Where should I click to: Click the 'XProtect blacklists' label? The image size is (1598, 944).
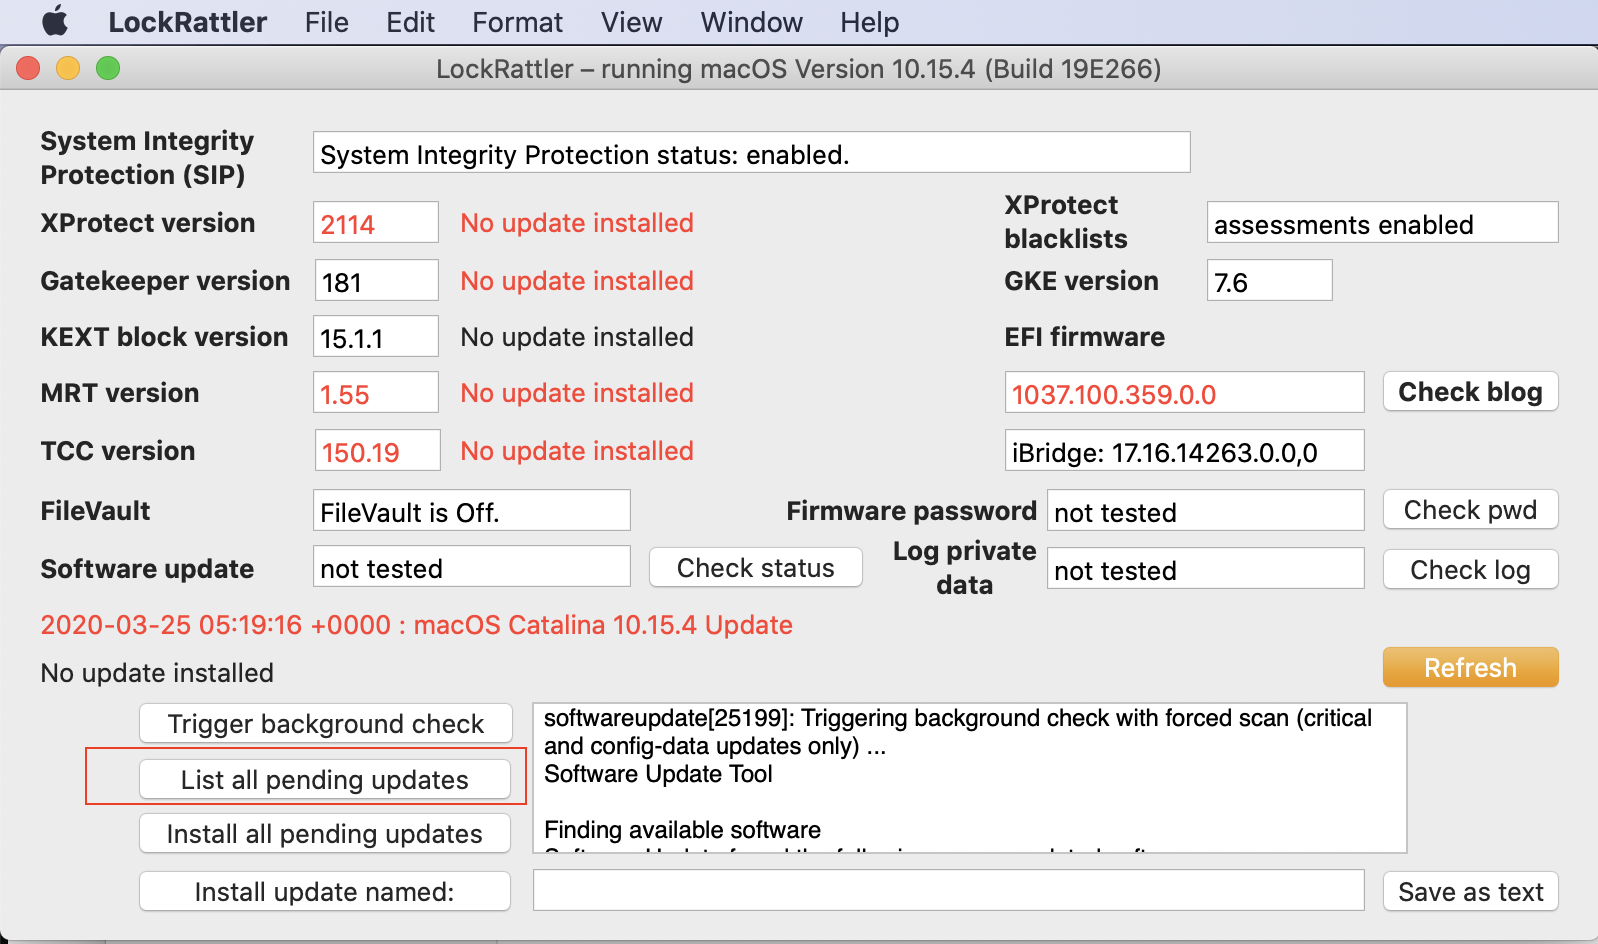(x=1066, y=222)
